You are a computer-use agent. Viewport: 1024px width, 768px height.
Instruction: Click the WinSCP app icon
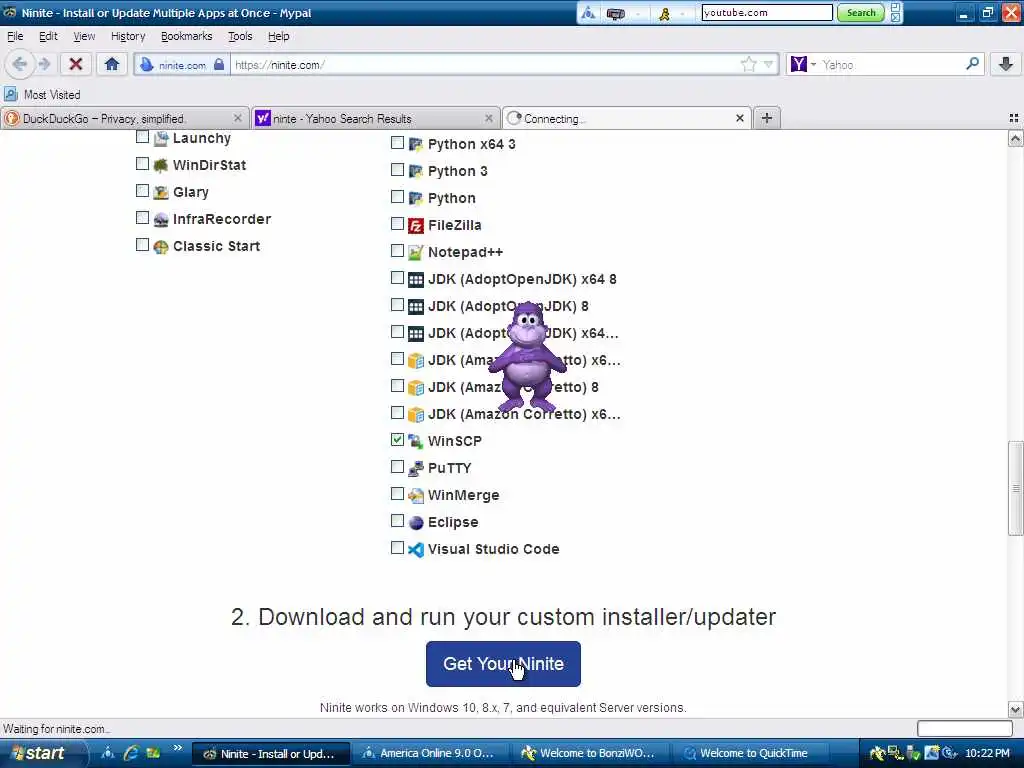click(416, 441)
